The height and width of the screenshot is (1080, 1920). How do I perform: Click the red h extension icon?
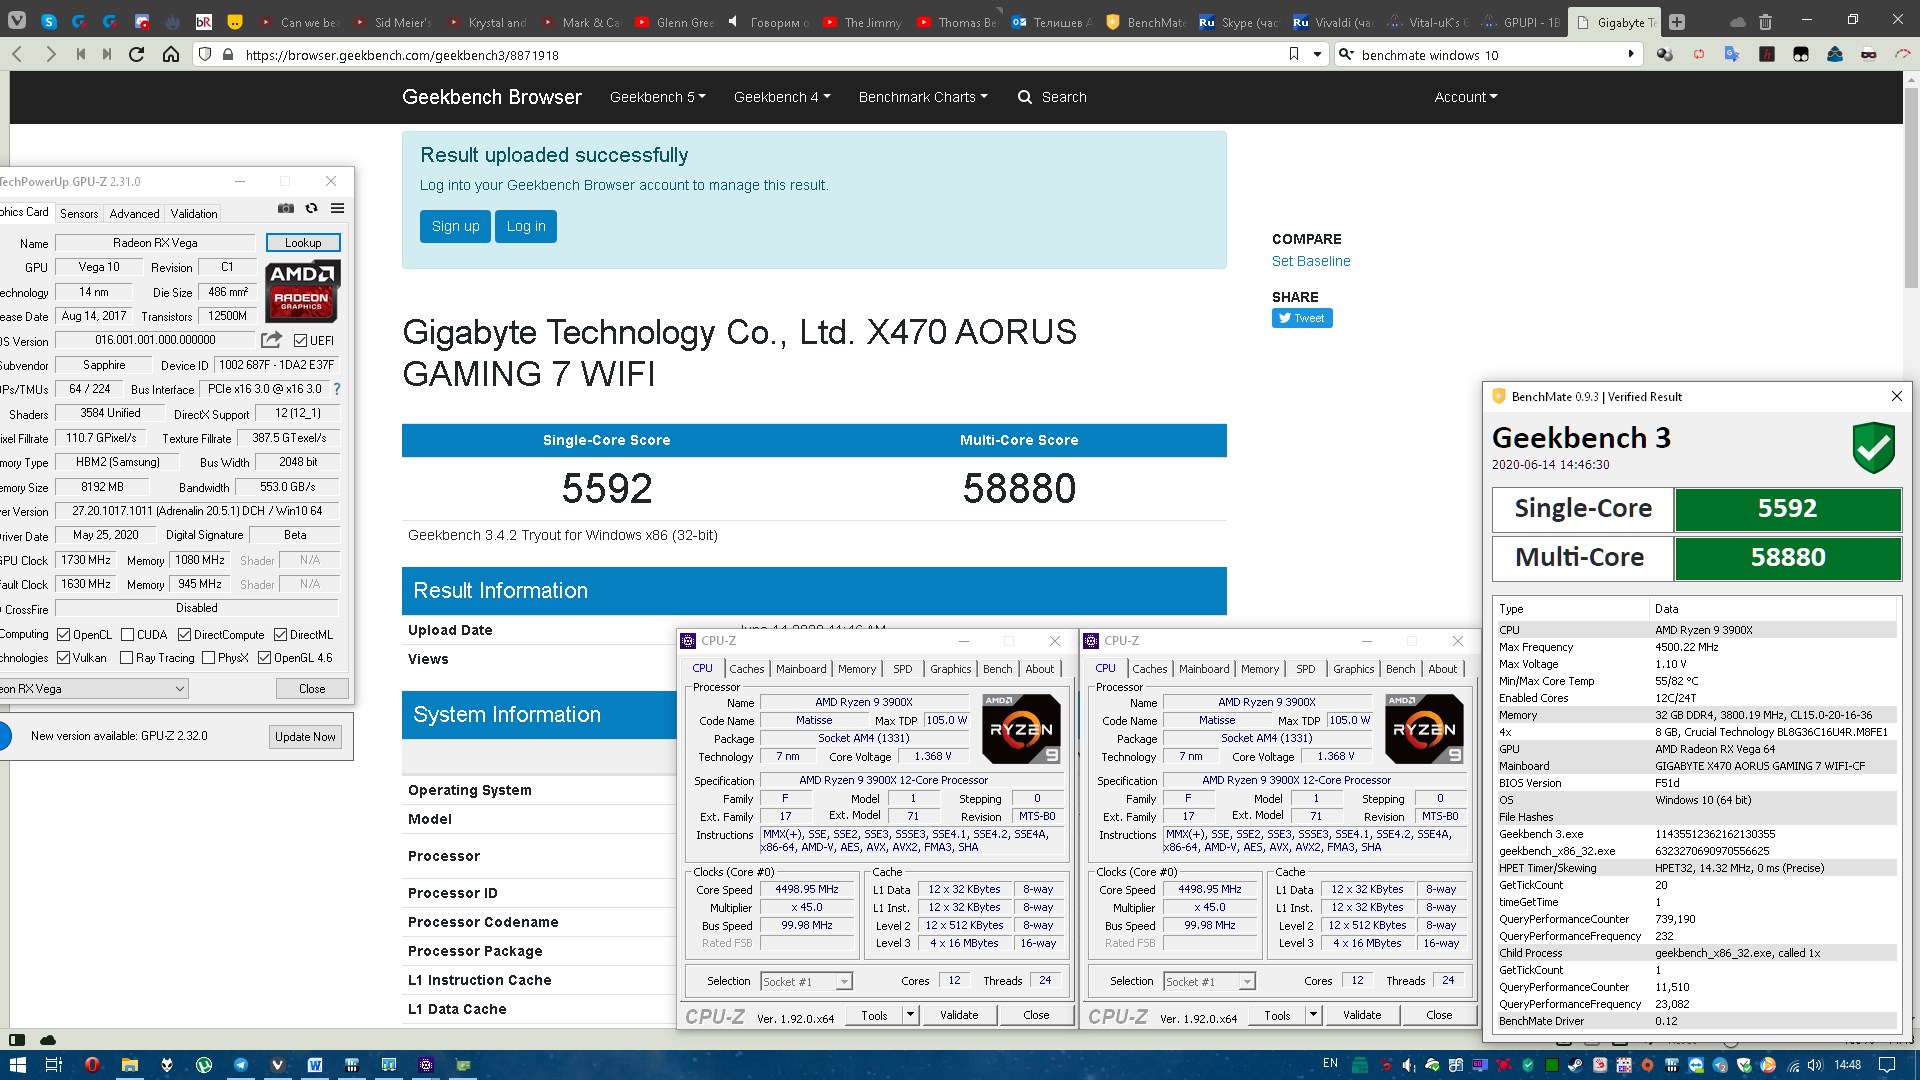point(1767,54)
